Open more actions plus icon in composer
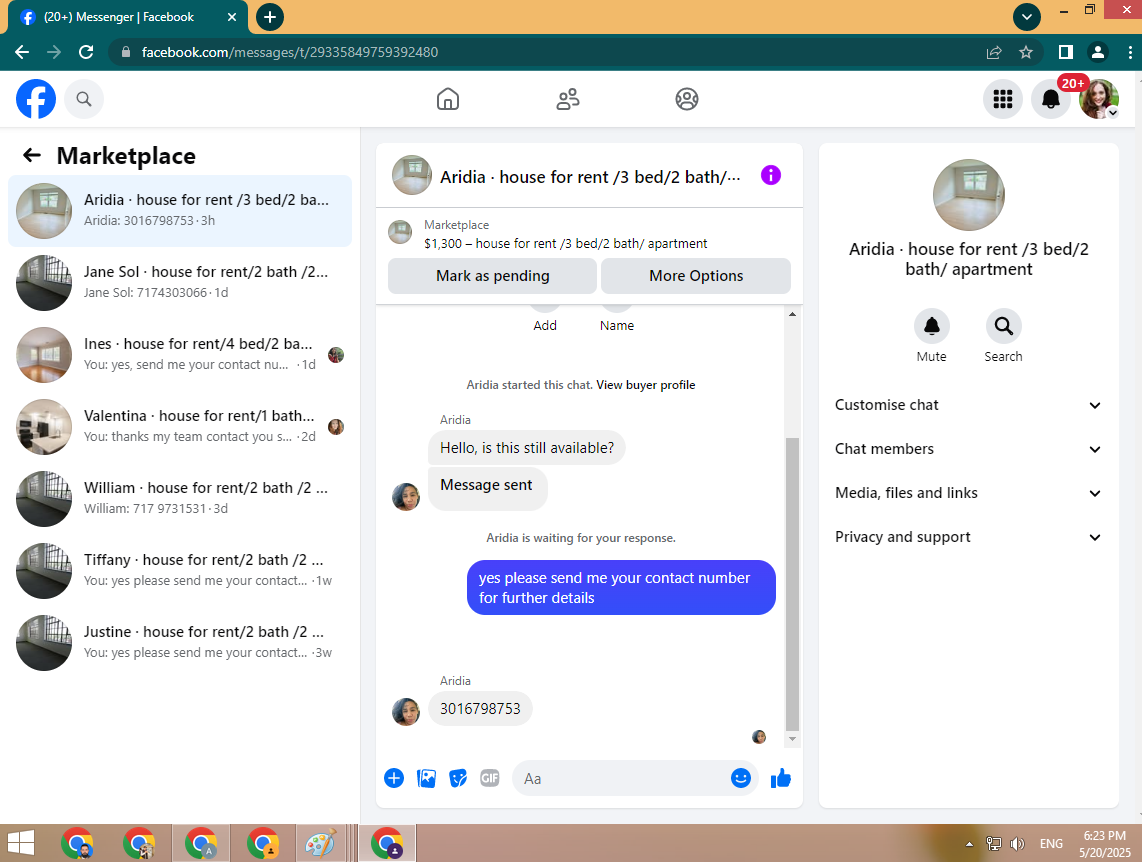This screenshot has height=862, width=1142. point(394,778)
